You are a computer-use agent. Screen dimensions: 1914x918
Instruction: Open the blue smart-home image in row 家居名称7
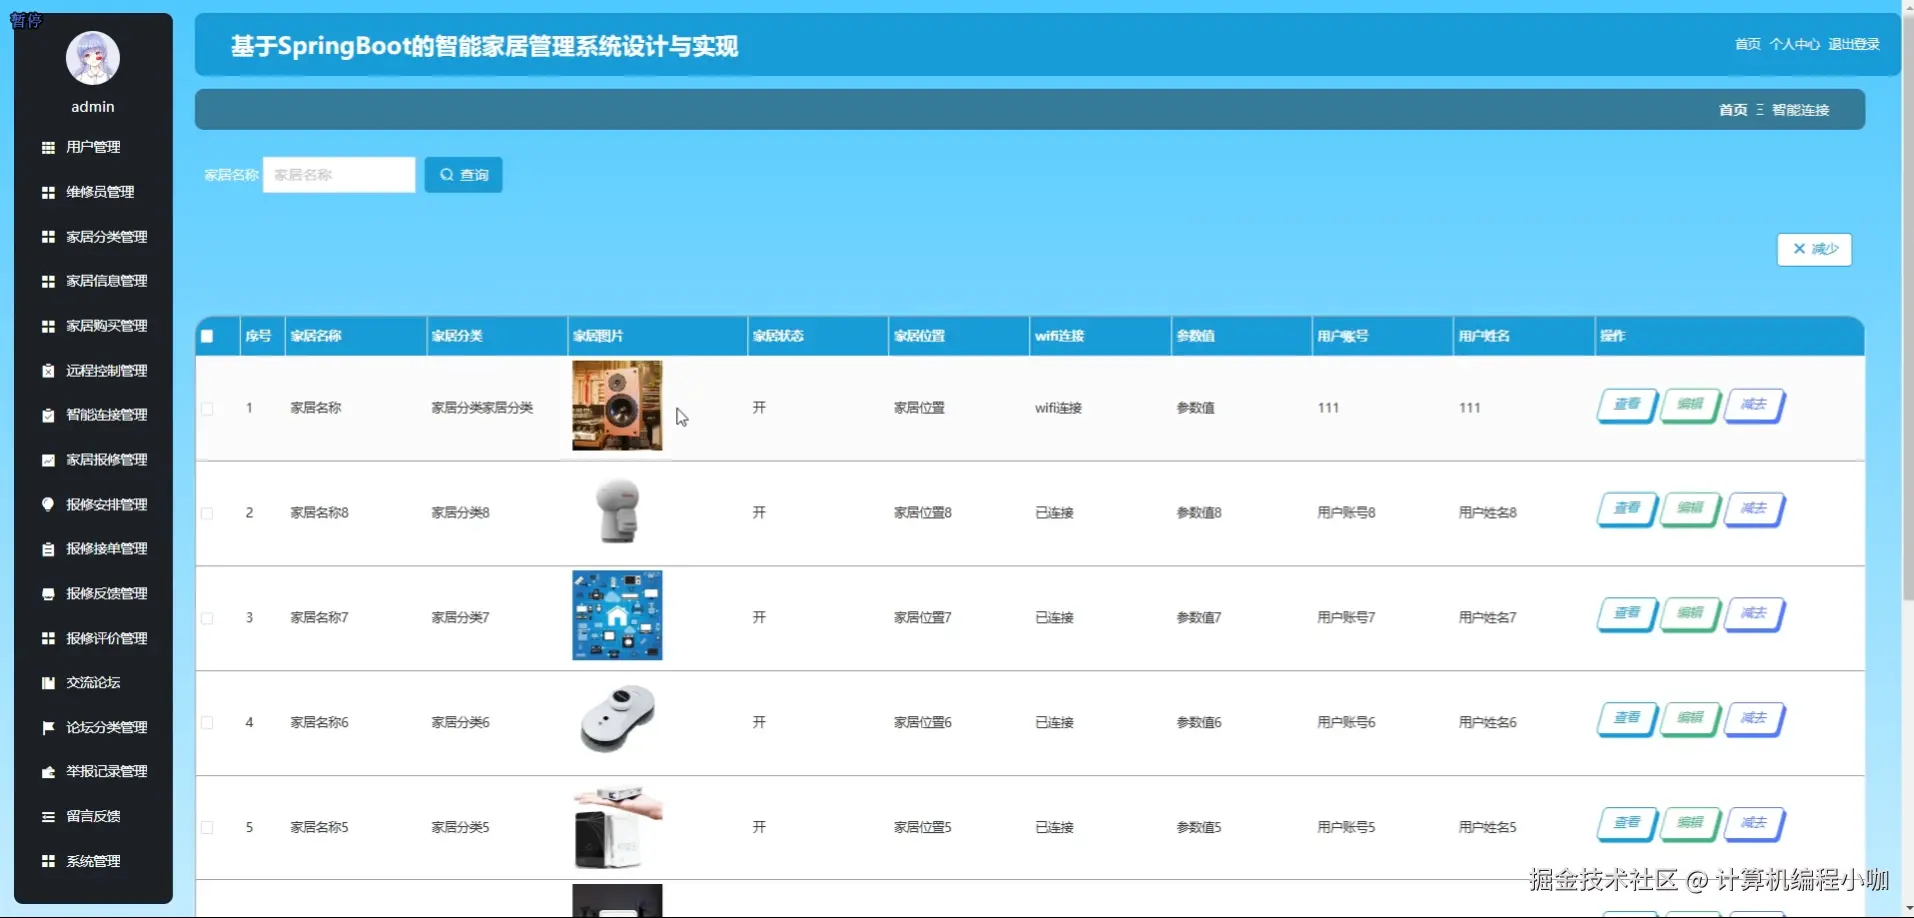tap(617, 615)
